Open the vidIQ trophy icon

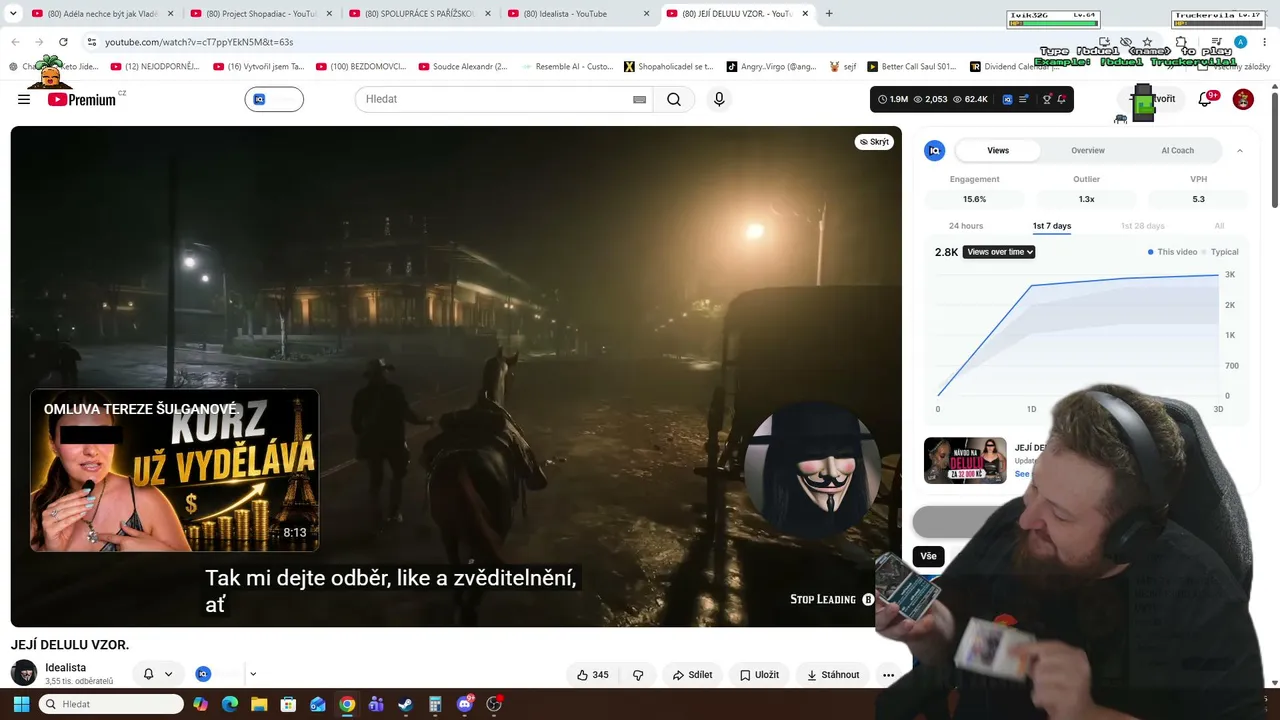click(1047, 99)
